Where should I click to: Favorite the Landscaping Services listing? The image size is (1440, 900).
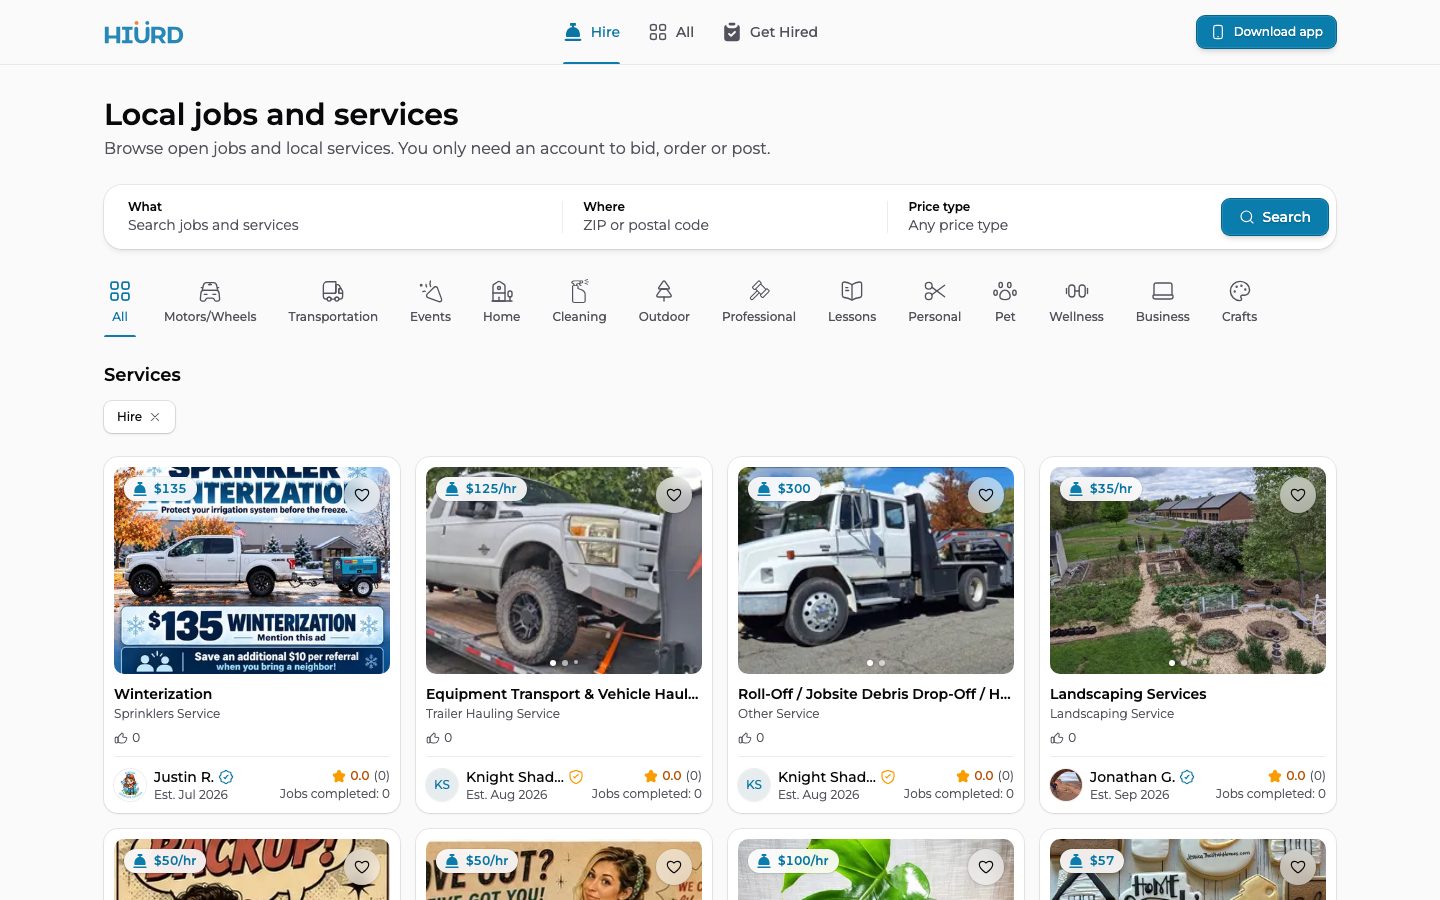(1298, 495)
